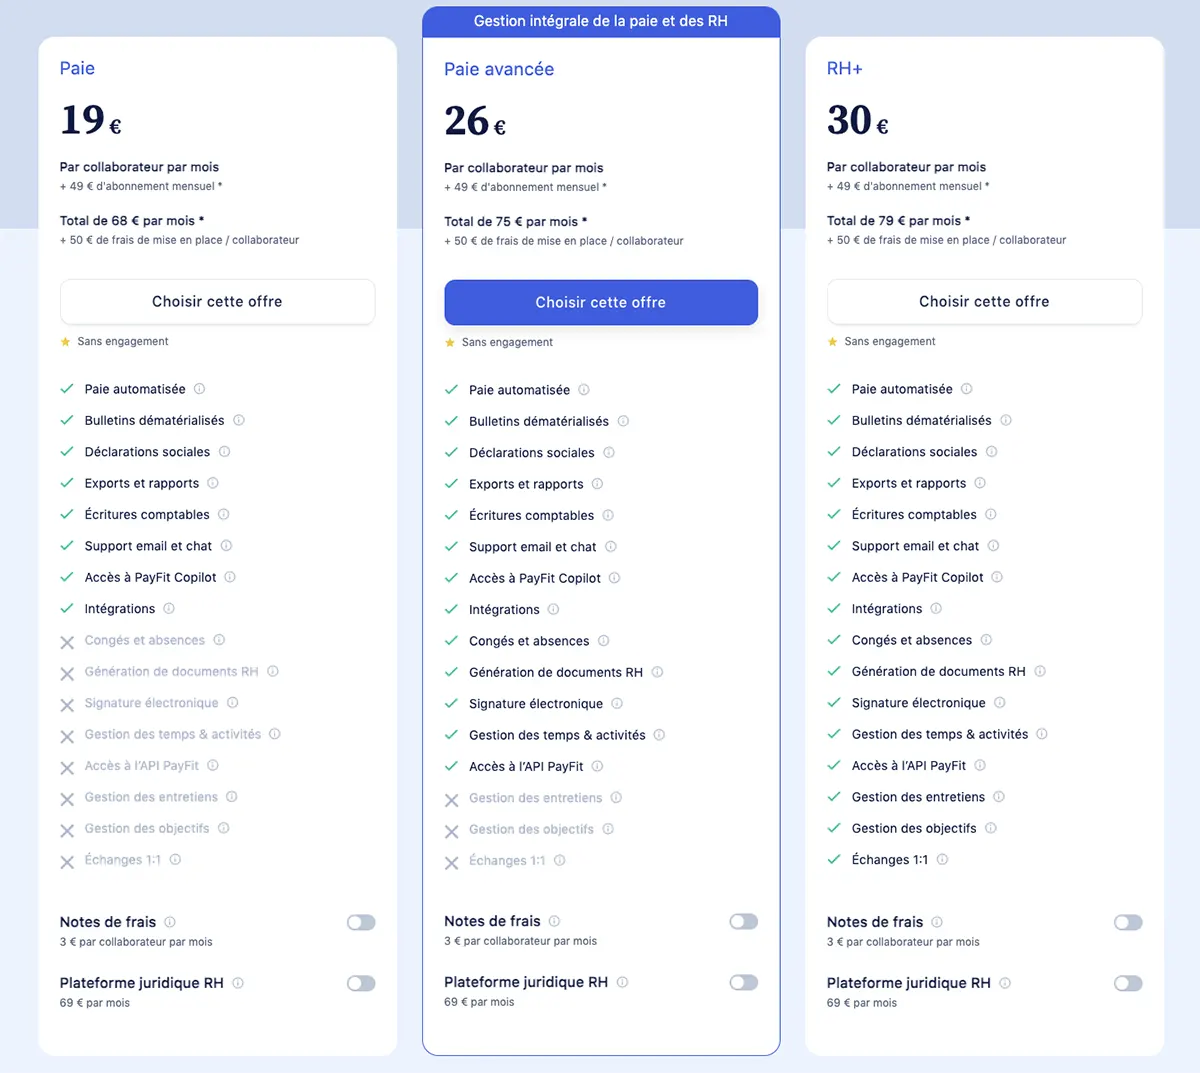Click "Signature électronique" feature in RH+ plan

pos(919,703)
